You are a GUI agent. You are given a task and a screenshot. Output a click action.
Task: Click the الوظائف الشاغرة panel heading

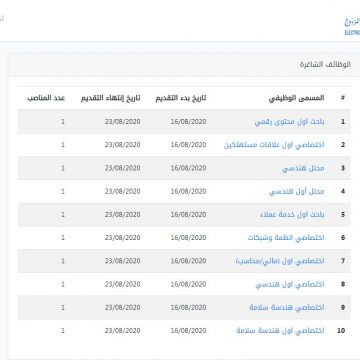click(x=325, y=65)
